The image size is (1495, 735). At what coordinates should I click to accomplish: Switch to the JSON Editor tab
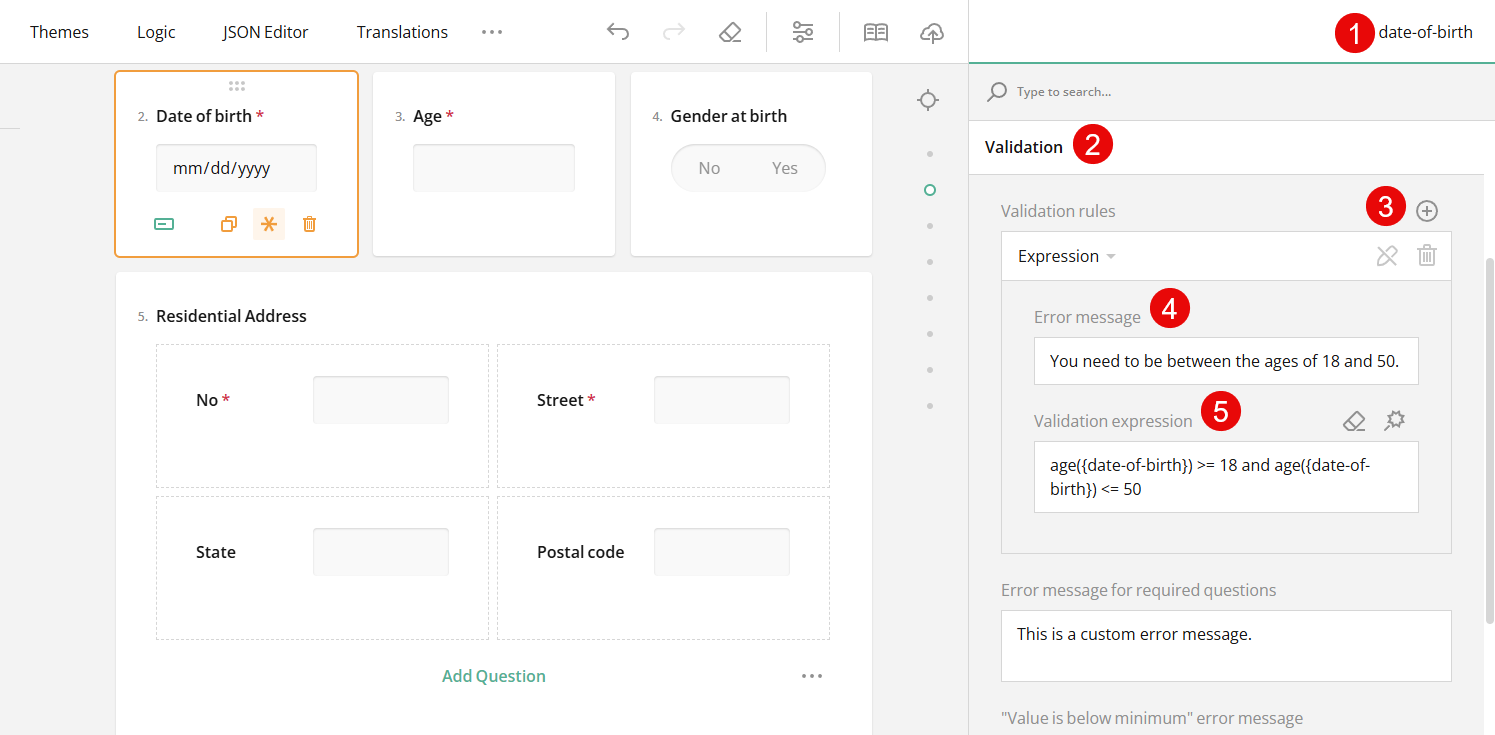pyautogui.click(x=265, y=31)
